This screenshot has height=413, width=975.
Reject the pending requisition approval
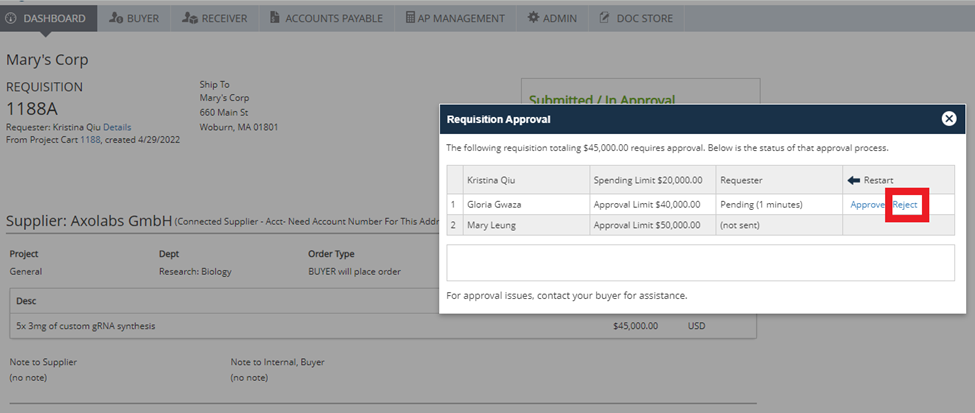coord(905,204)
